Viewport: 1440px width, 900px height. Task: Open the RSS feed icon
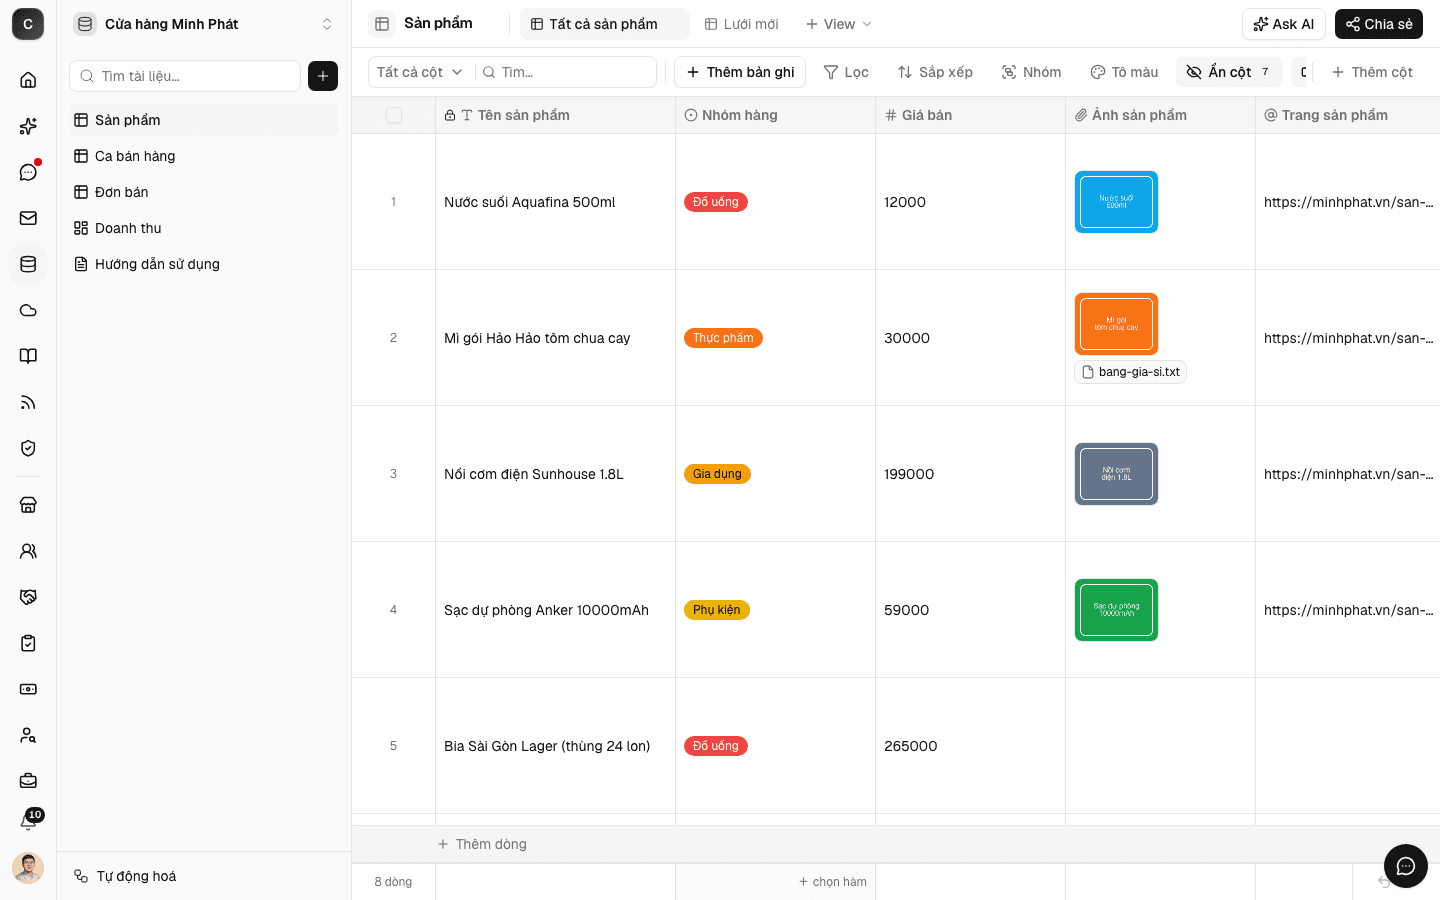(28, 402)
